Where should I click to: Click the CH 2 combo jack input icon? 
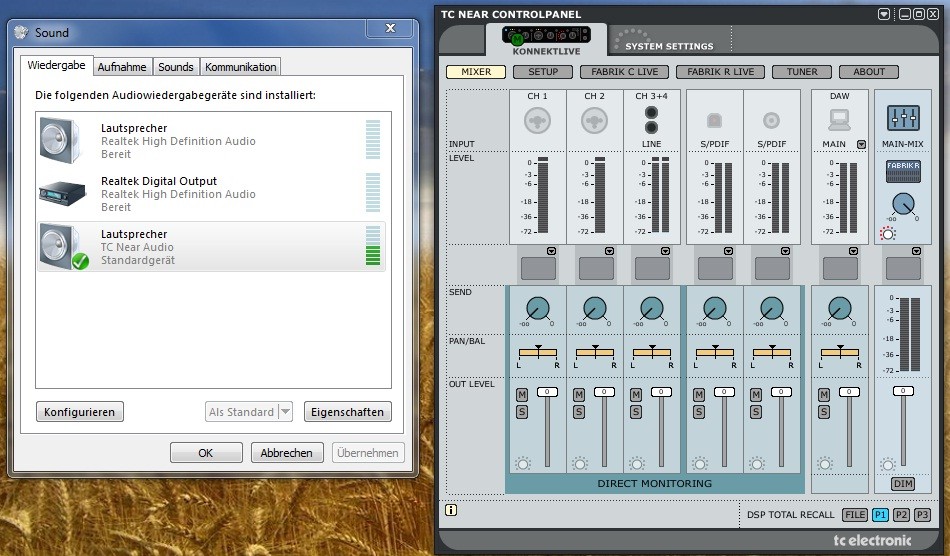[594, 121]
